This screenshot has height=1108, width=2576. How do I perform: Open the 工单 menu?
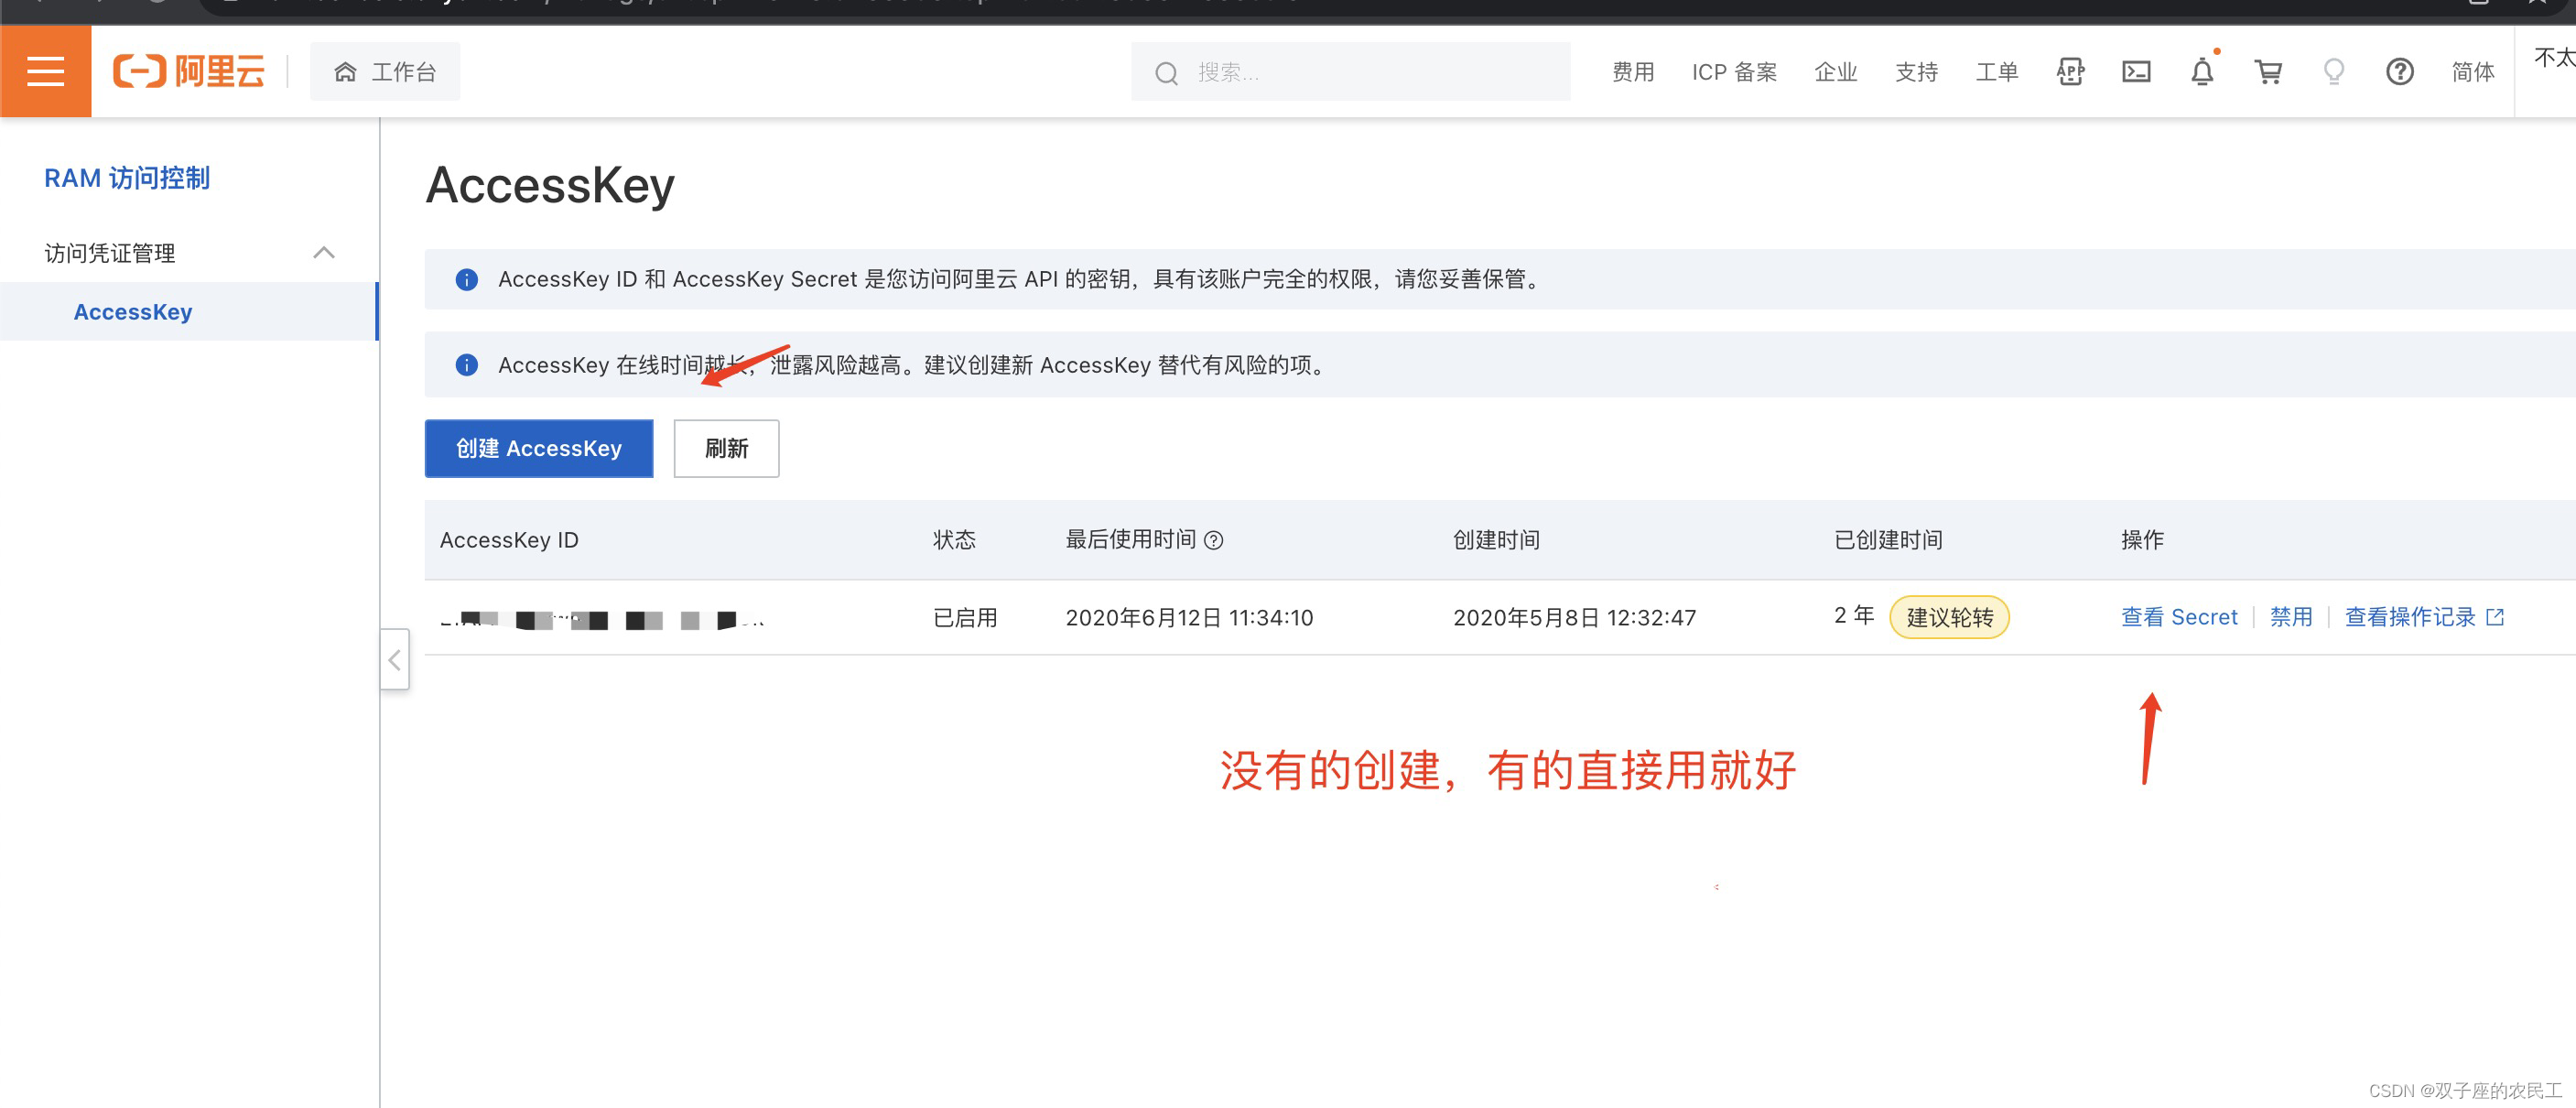[x=1997, y=72]
